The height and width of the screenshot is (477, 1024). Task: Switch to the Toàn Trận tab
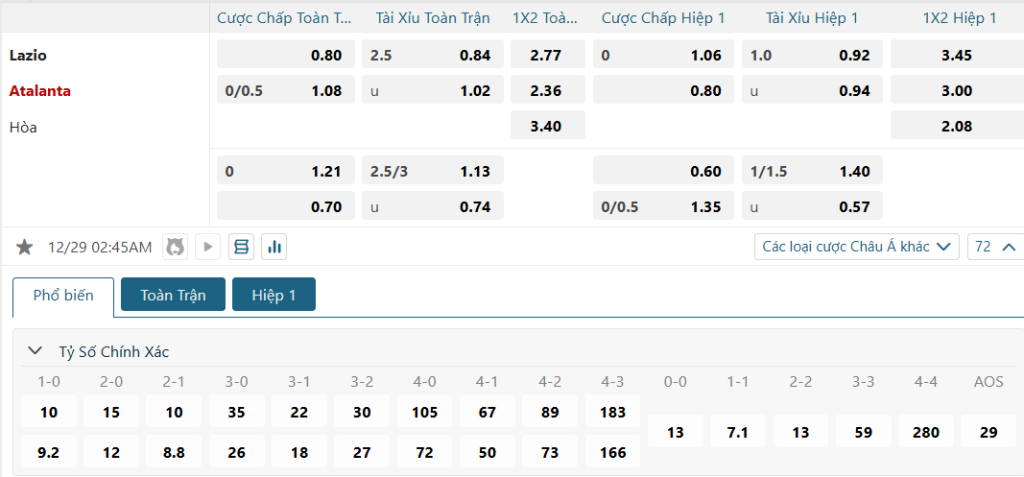(x=173, y=295)
